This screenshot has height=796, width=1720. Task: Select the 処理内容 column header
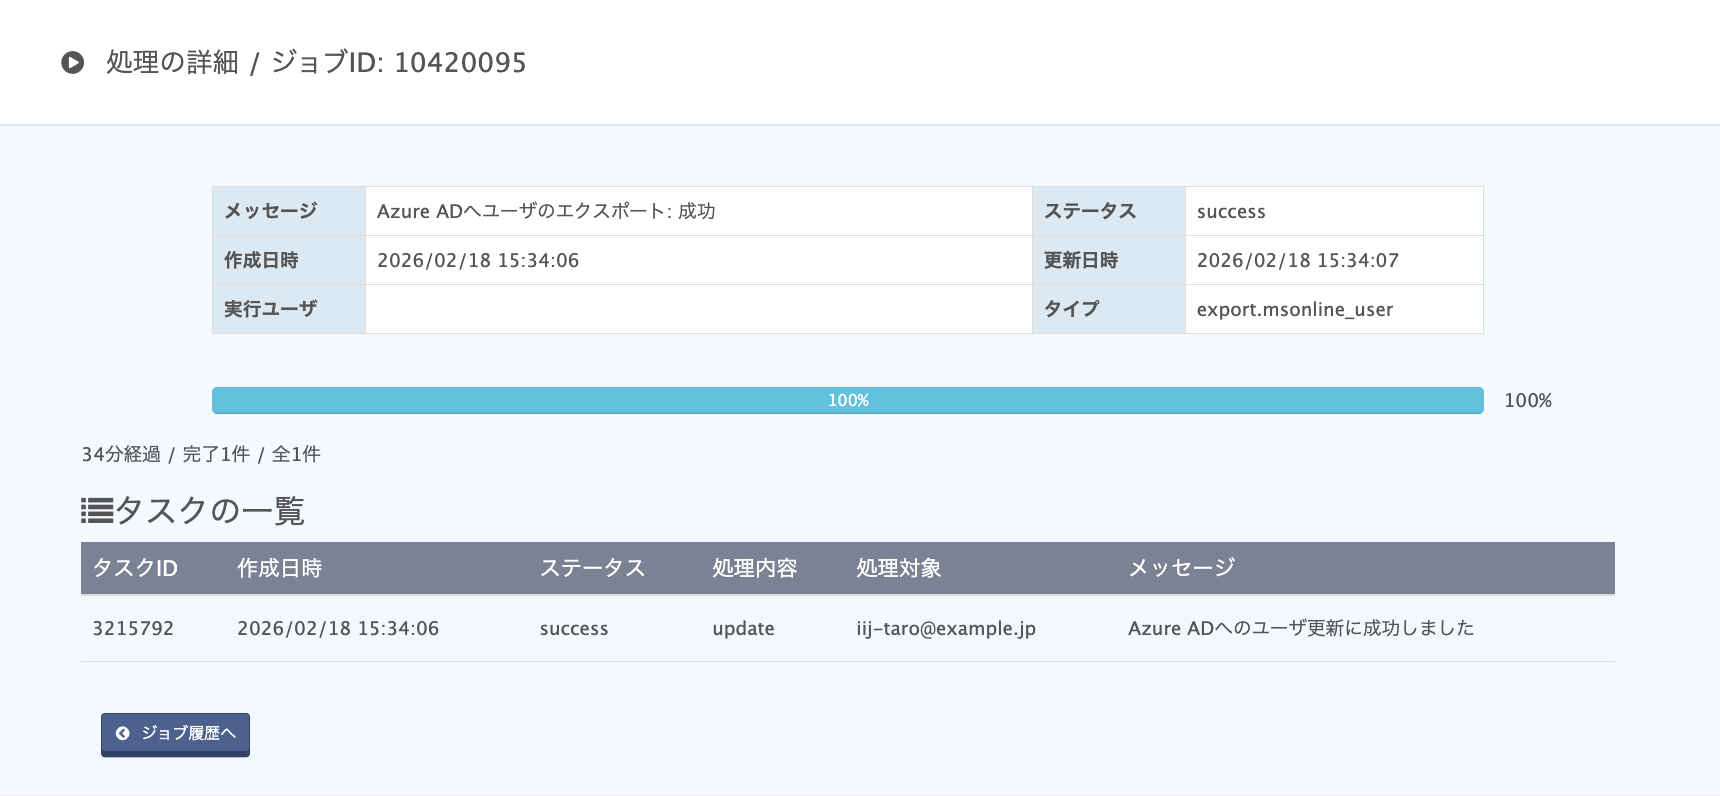coord(754,568)
